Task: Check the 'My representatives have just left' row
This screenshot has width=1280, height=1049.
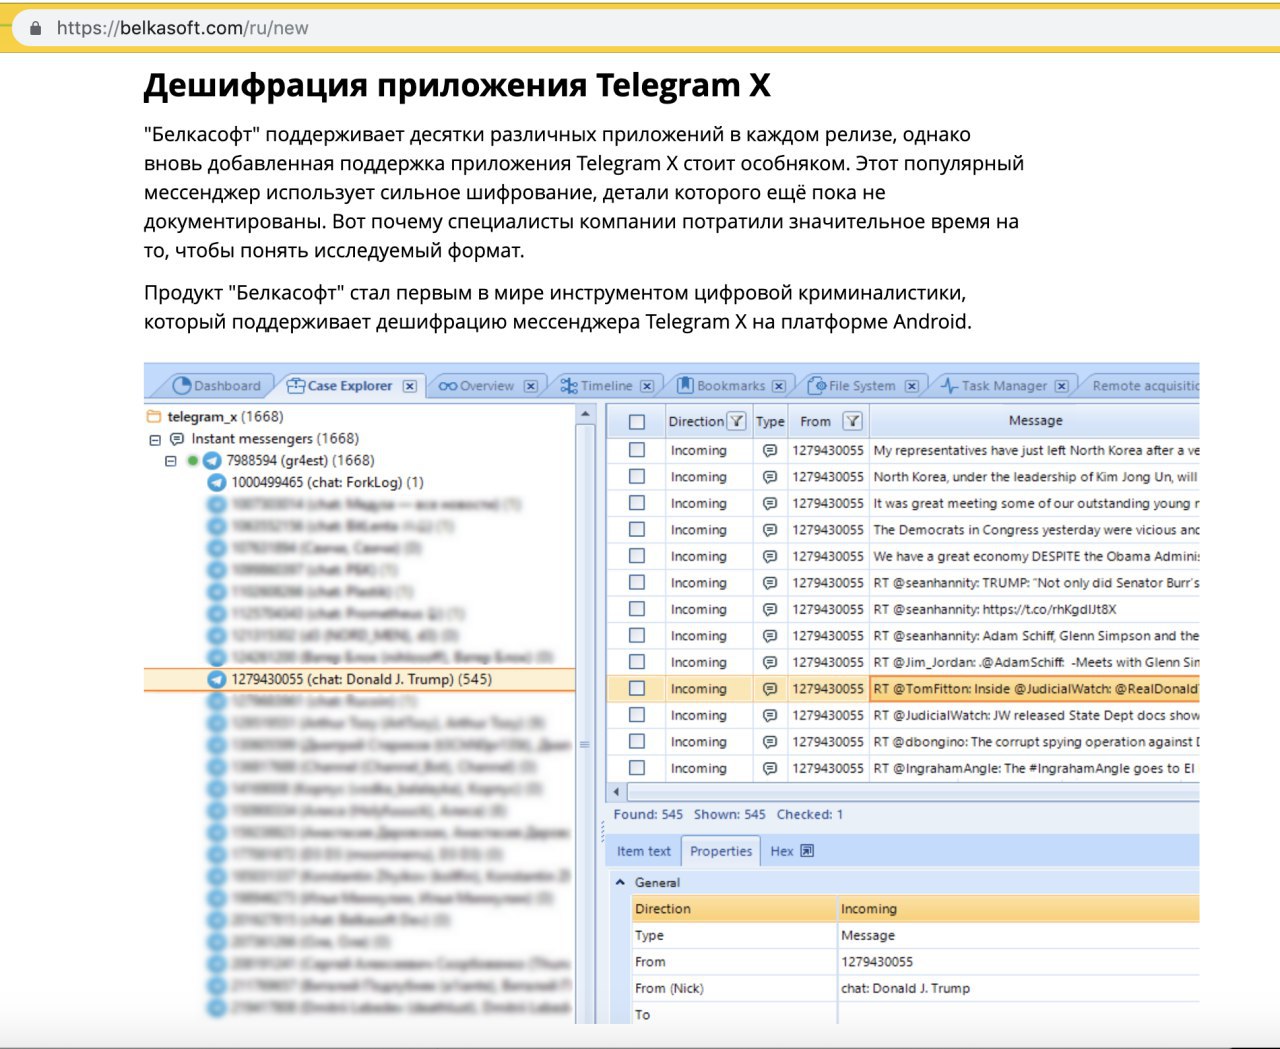Action: 637,450
